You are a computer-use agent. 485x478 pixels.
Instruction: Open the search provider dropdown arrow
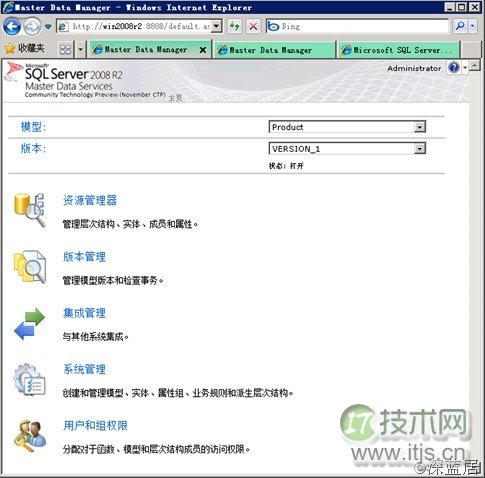(473, 26)
